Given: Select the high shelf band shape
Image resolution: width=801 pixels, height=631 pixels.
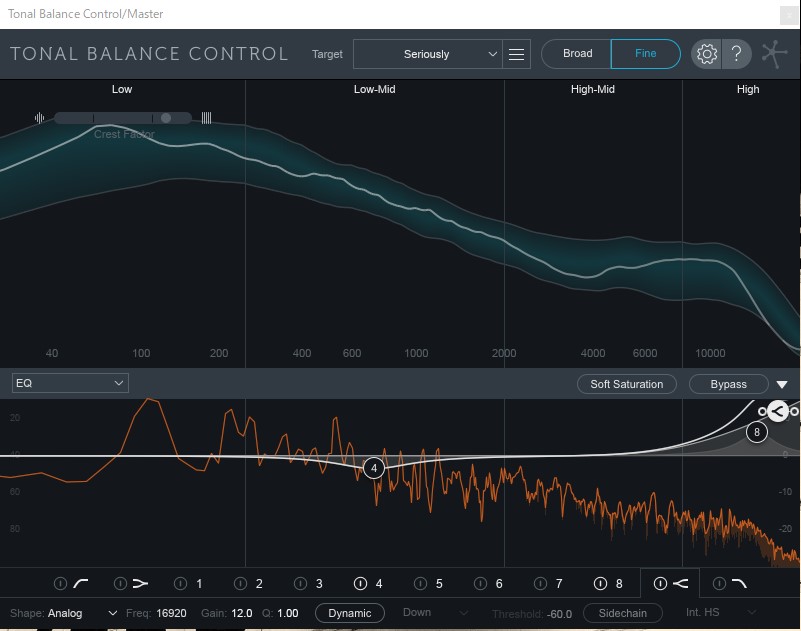Looking at the screenshot, I should point(680,583).
